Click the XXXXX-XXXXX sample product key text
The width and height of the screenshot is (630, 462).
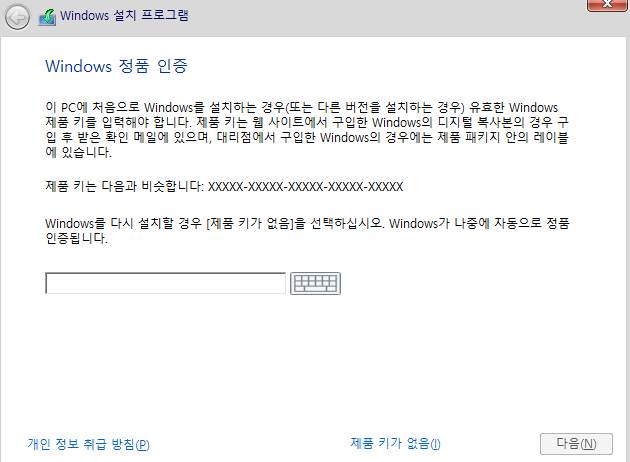click(305, 187)
